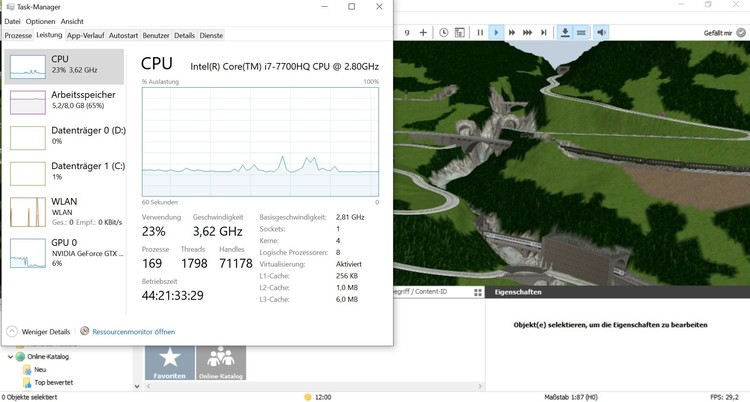Collapse the Online-Katalog tree node

pos(11,356)
